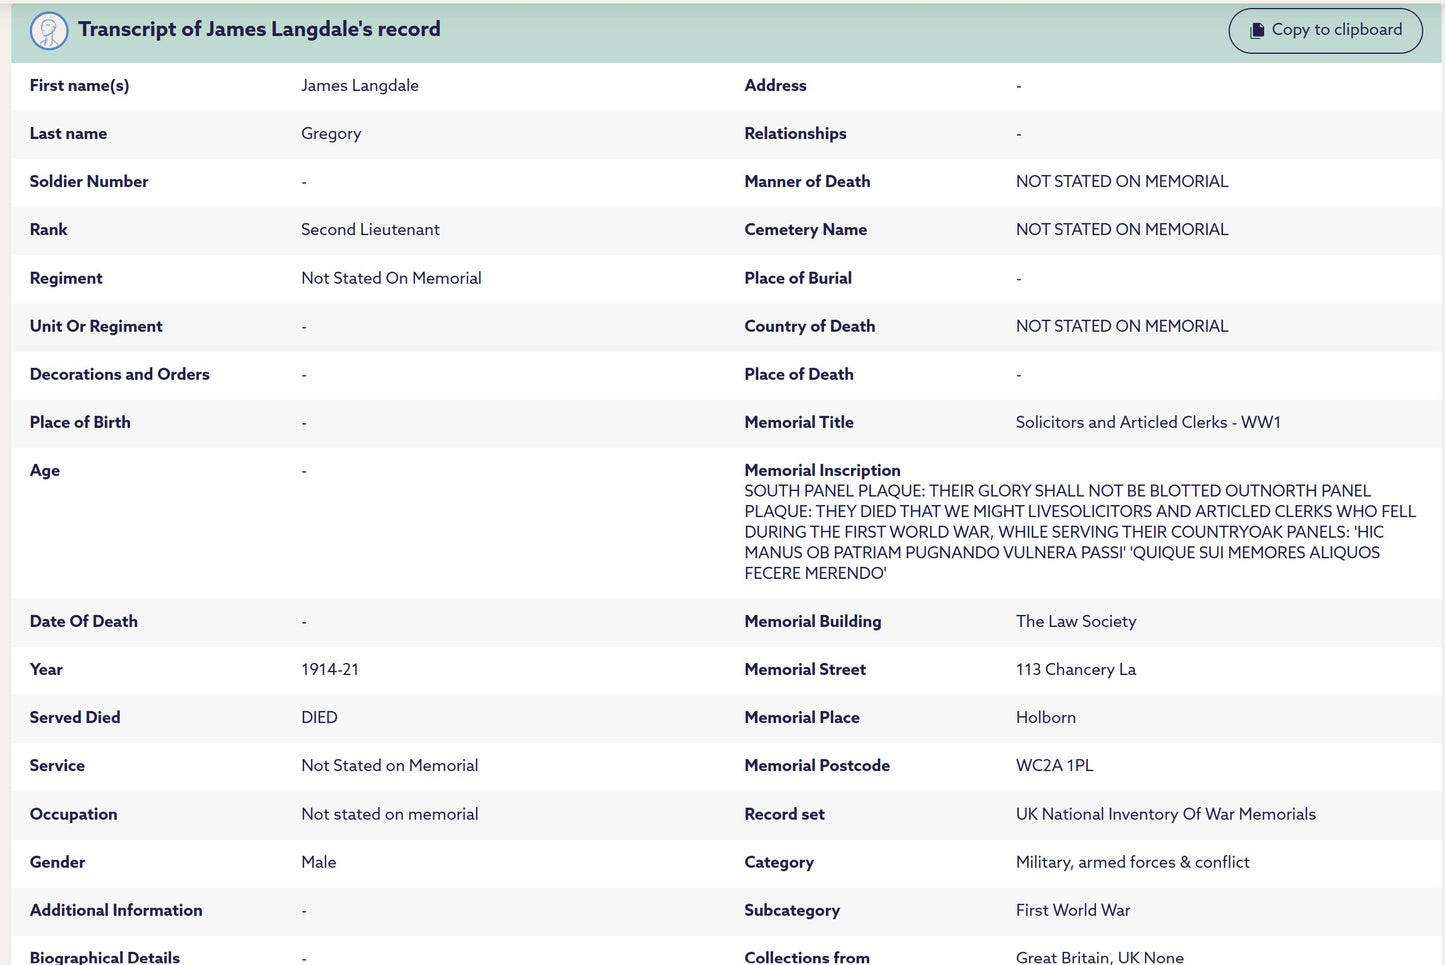The width and height of the screenshot is (1445, 965).
Task: Select the Served Died value DIED
Action: tap(319, 718)
